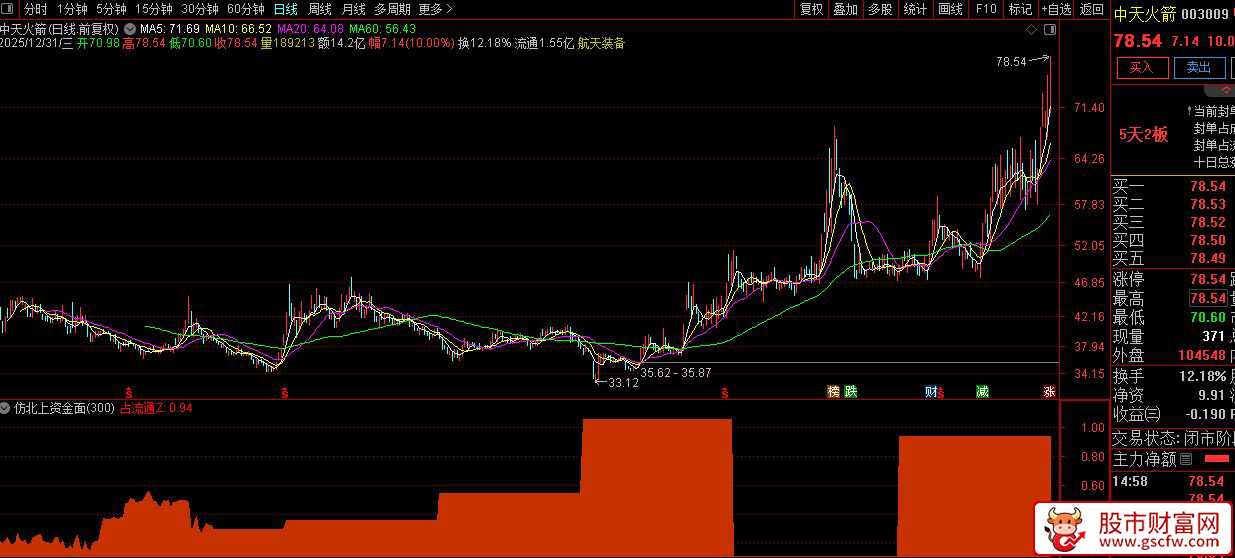
Task: Click the 卖出 sell button
Action: click(1199, 68)
